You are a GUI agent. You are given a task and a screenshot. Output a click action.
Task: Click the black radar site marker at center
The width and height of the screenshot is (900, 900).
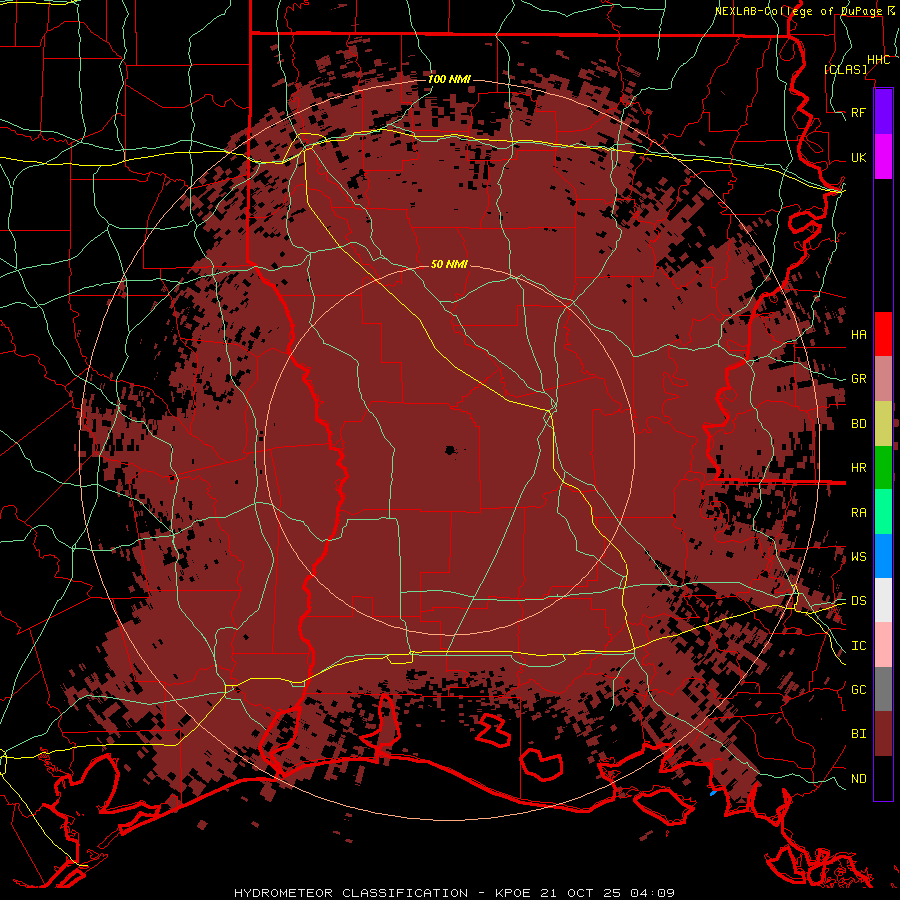click(451, 450)
